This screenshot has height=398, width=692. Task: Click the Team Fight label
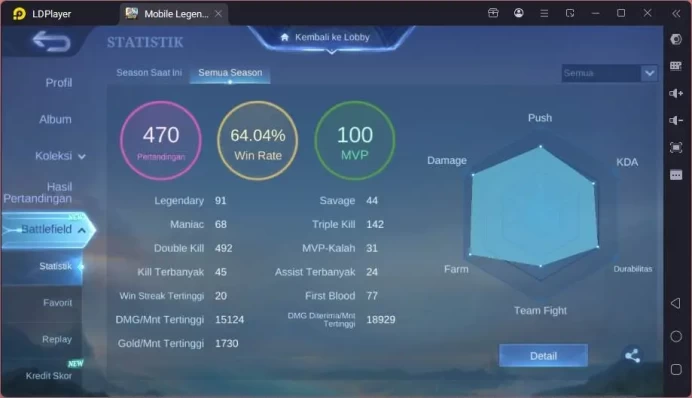pyautogui.click(x=540, y=311)
